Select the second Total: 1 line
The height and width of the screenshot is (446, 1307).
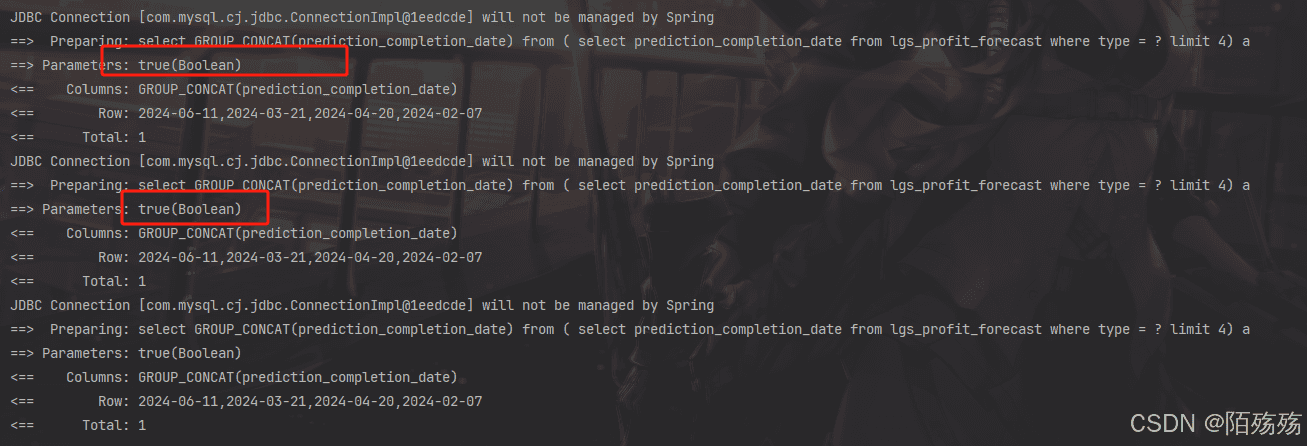click(x=78, y=281)
